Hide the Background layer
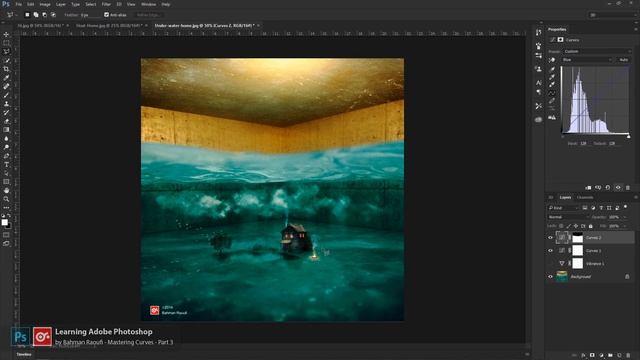Screen dimensions: 640x360 [550, 277]
